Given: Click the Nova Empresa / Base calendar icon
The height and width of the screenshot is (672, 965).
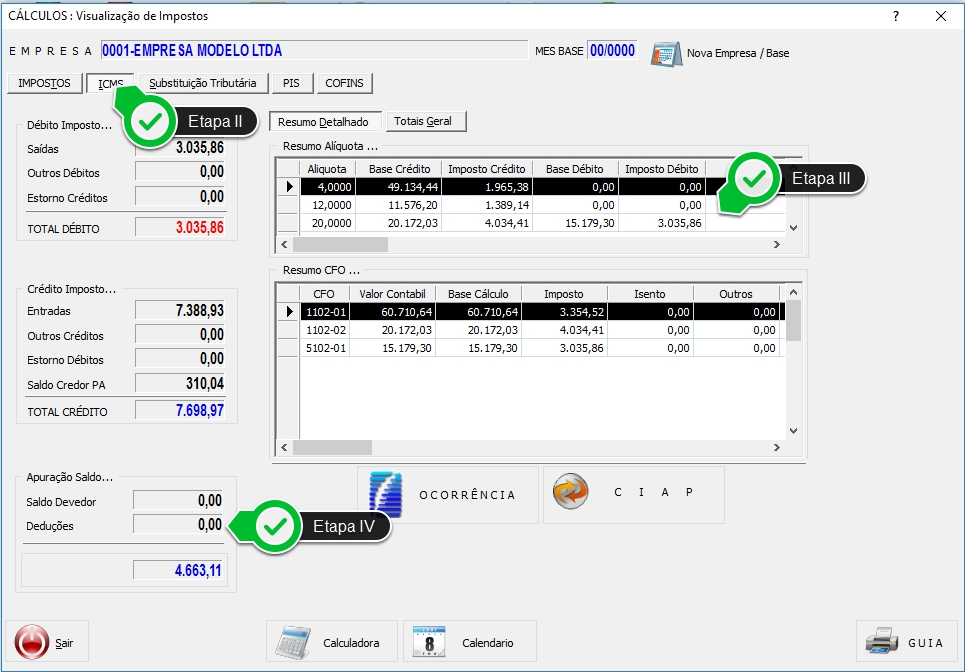Looking at the screenshot, I should [x=666, y=53].
